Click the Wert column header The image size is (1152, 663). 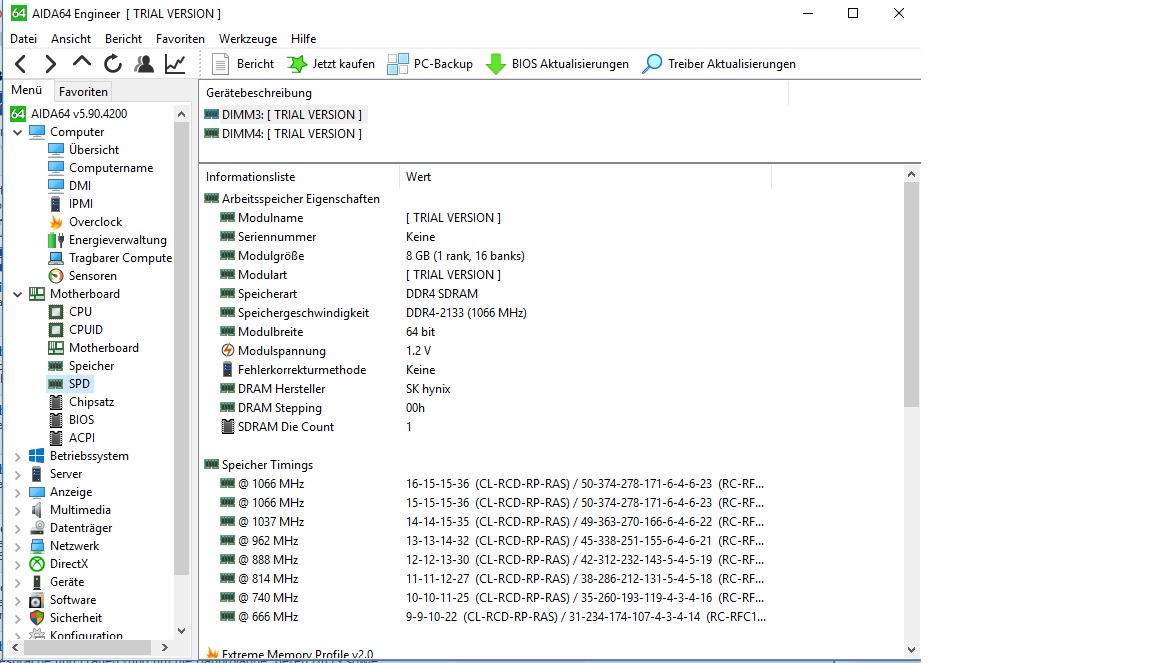pos(586,177)
